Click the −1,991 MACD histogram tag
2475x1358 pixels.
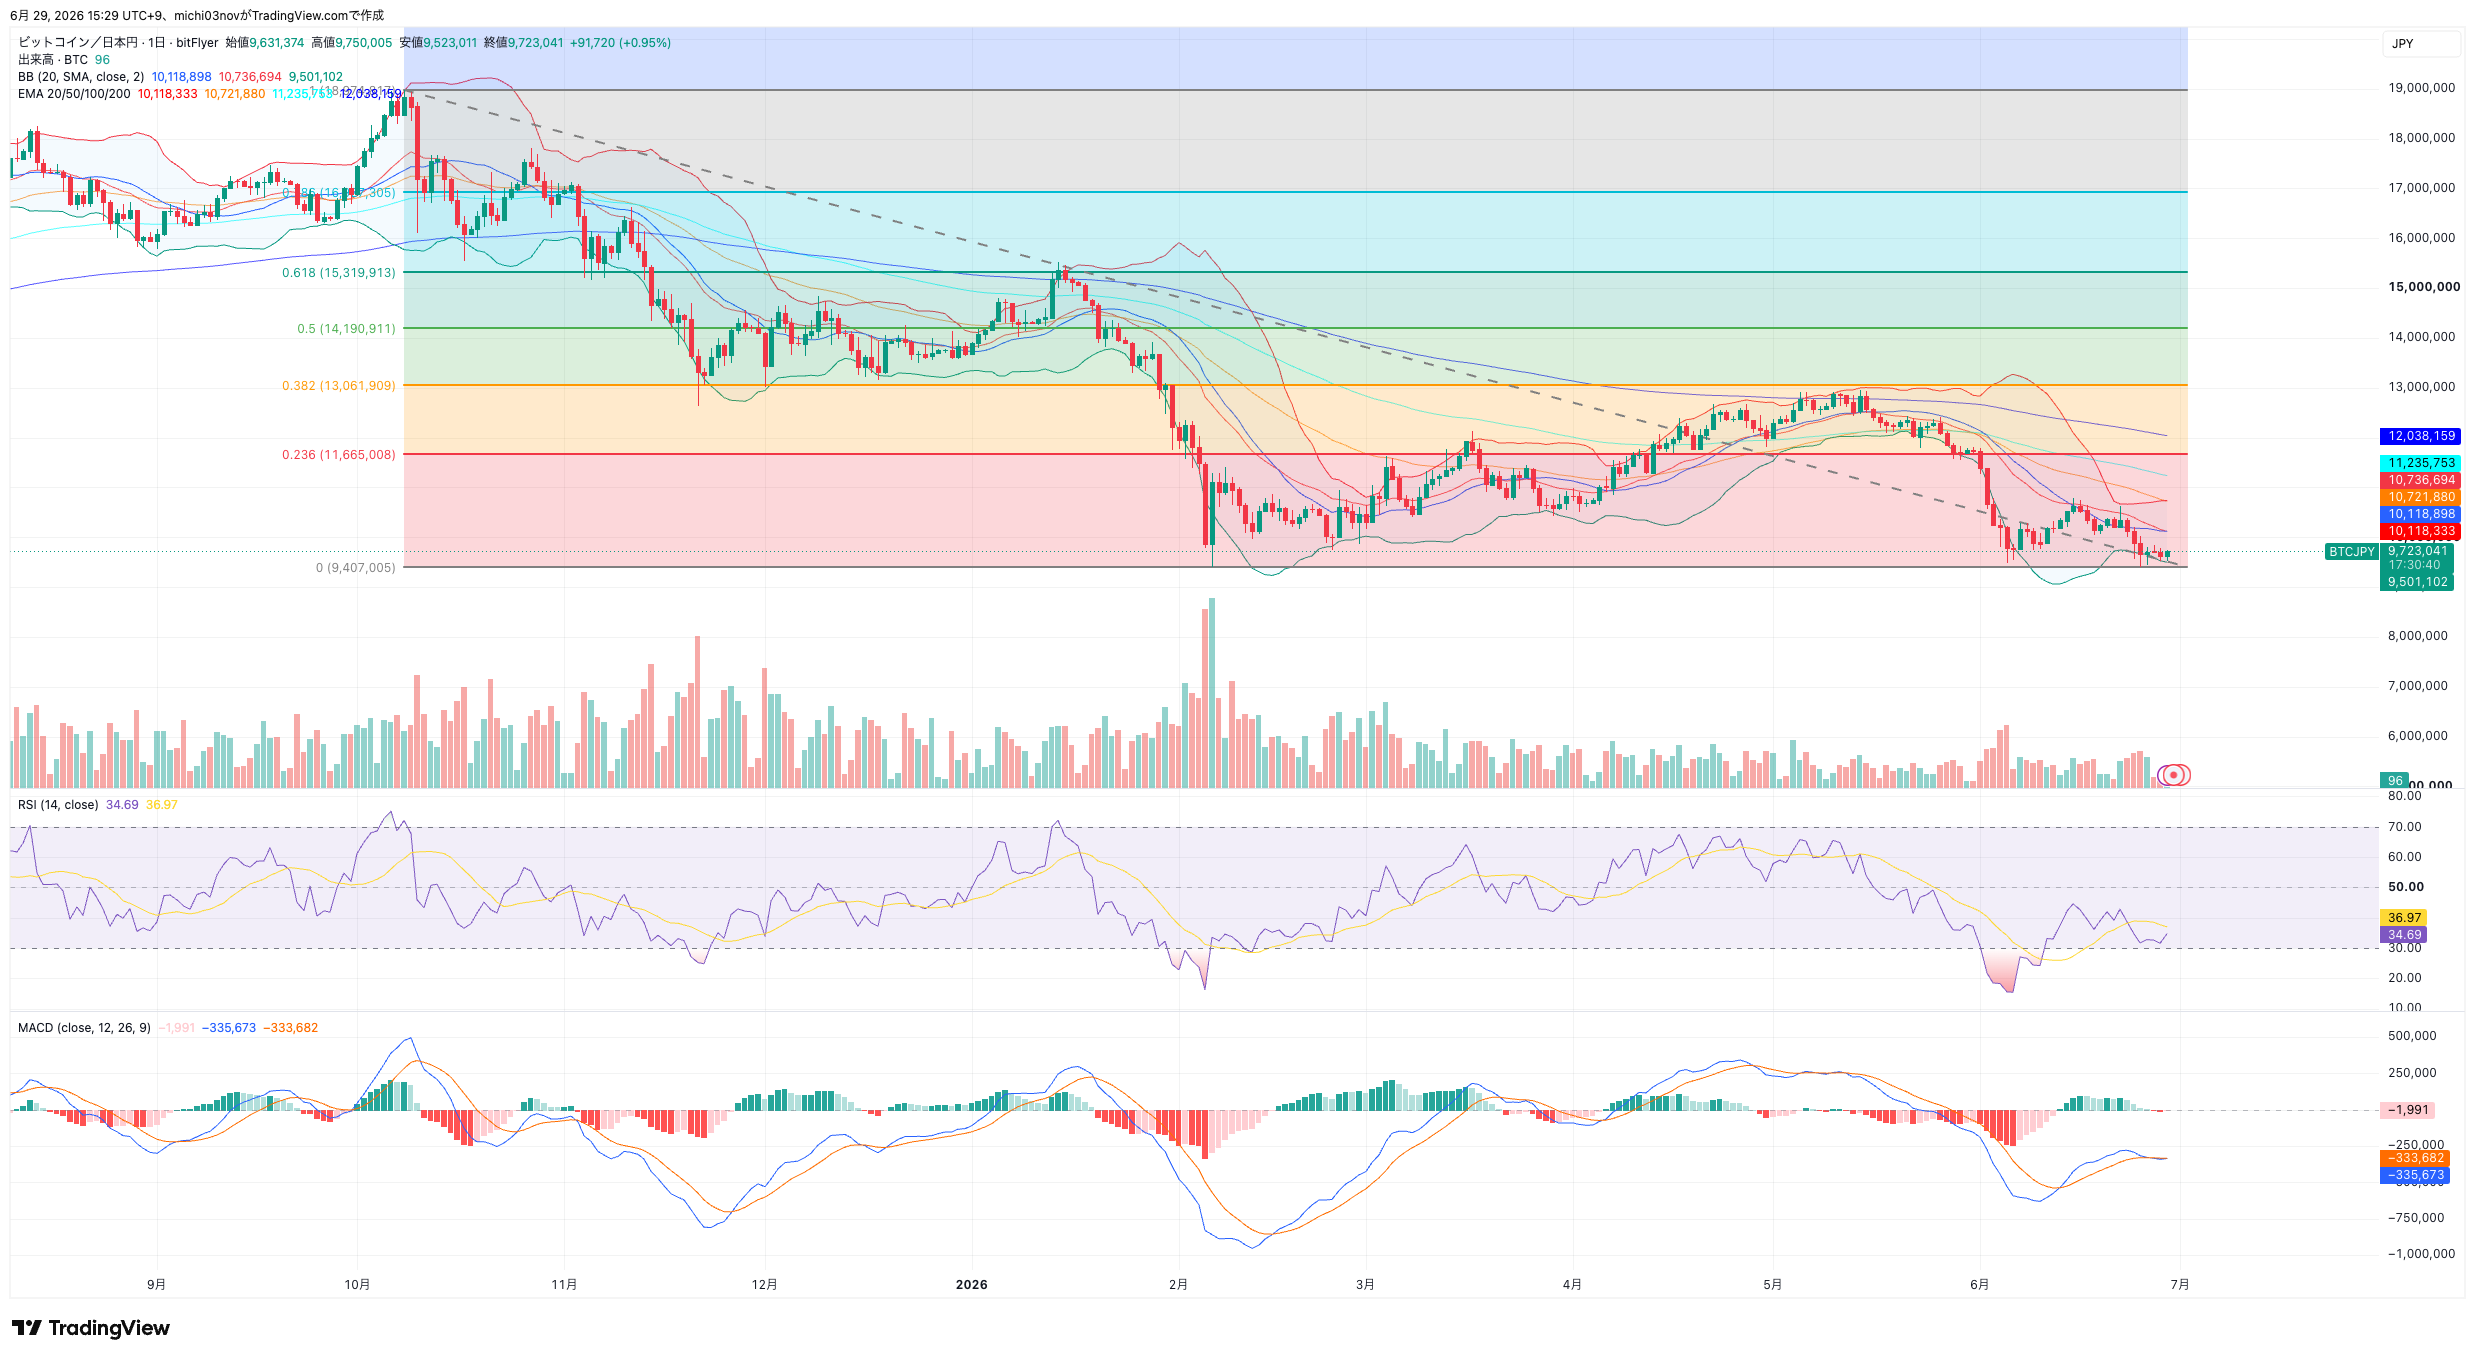tap(2408, 1111)
